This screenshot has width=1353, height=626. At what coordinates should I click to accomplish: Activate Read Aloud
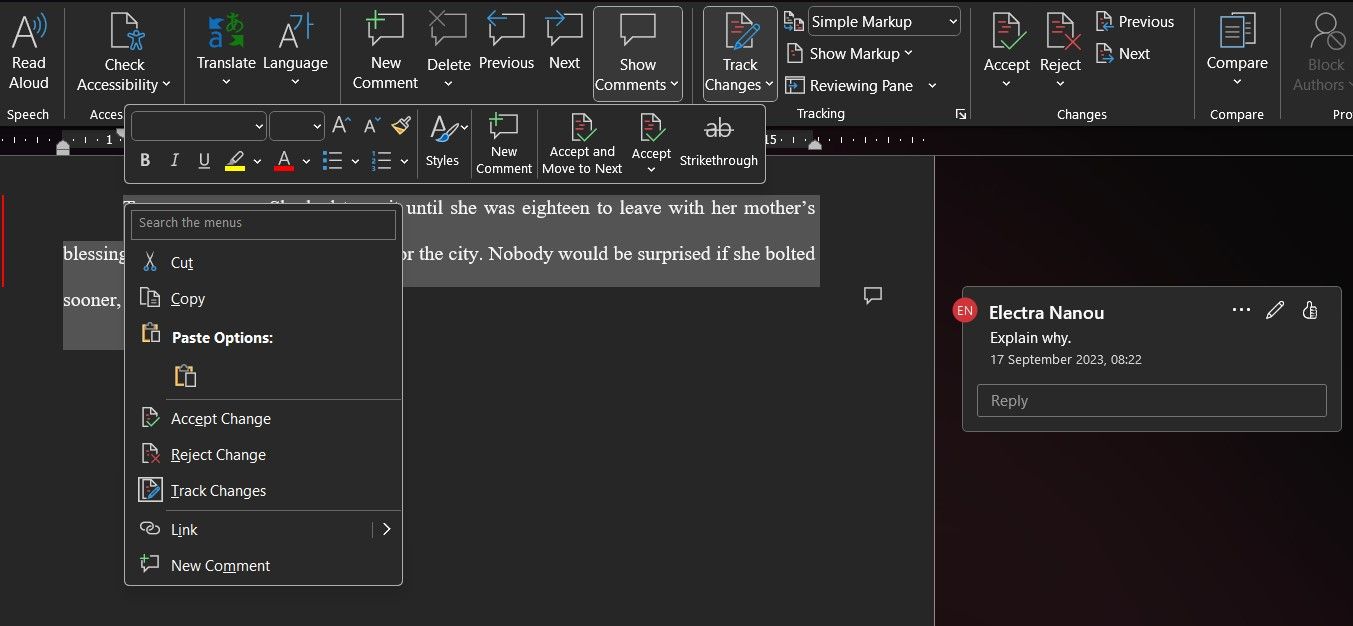tap(28, 50)
